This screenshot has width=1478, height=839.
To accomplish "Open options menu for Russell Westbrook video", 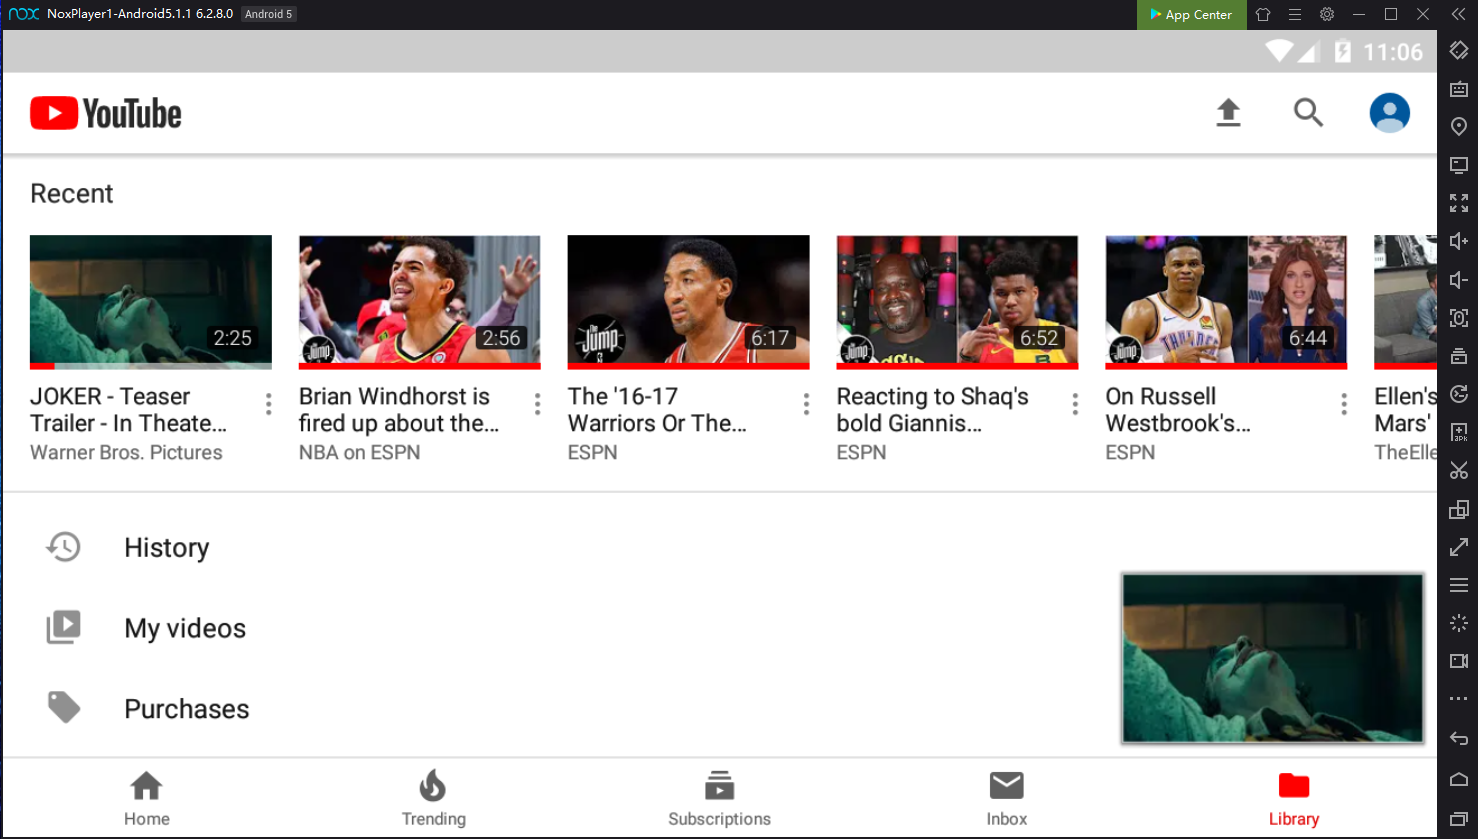I will click(x=1344, y=404).
